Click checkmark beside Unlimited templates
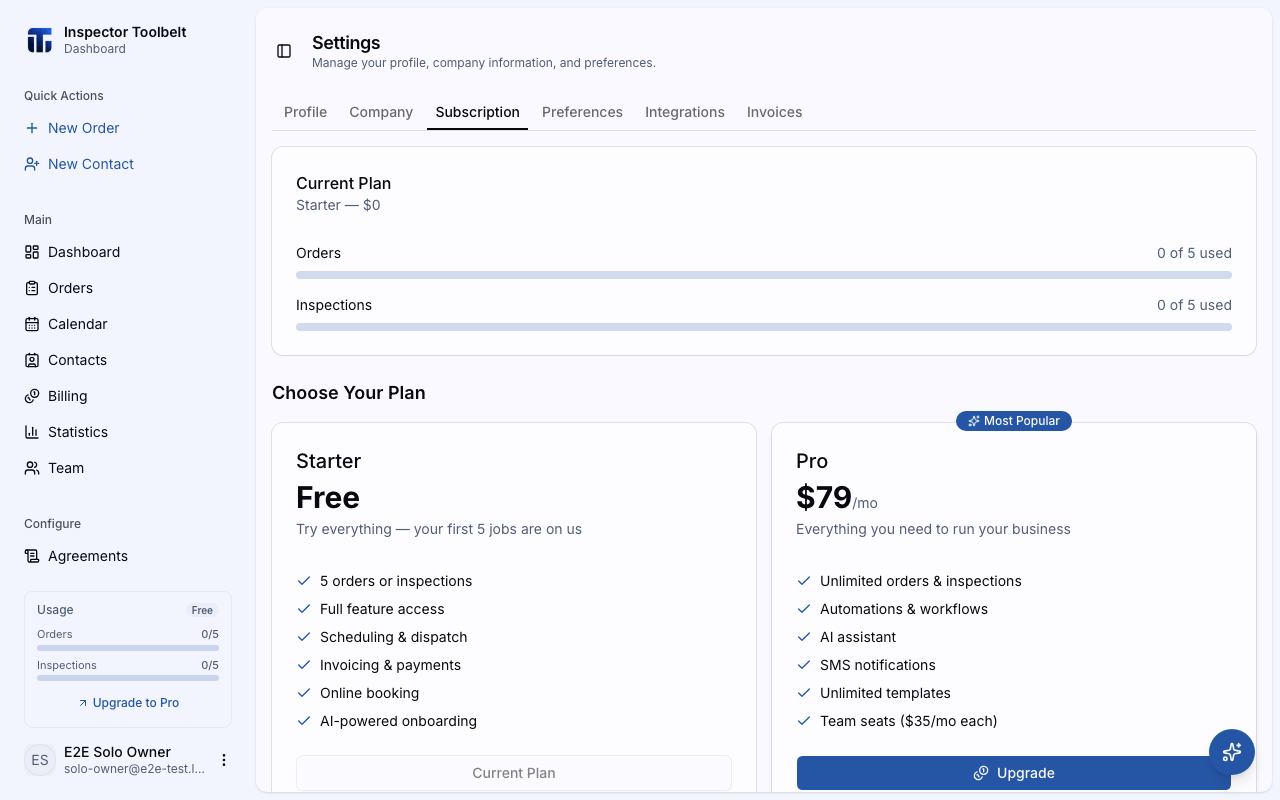This screenshot has height=800, width=1280. (804, 693)
